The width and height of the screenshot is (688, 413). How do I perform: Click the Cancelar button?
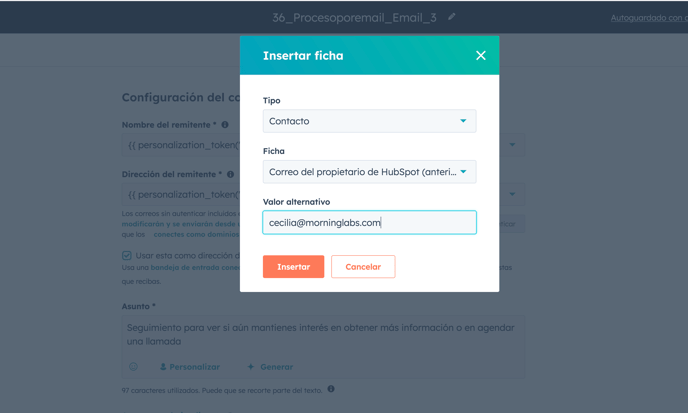(x=363, y=267)
